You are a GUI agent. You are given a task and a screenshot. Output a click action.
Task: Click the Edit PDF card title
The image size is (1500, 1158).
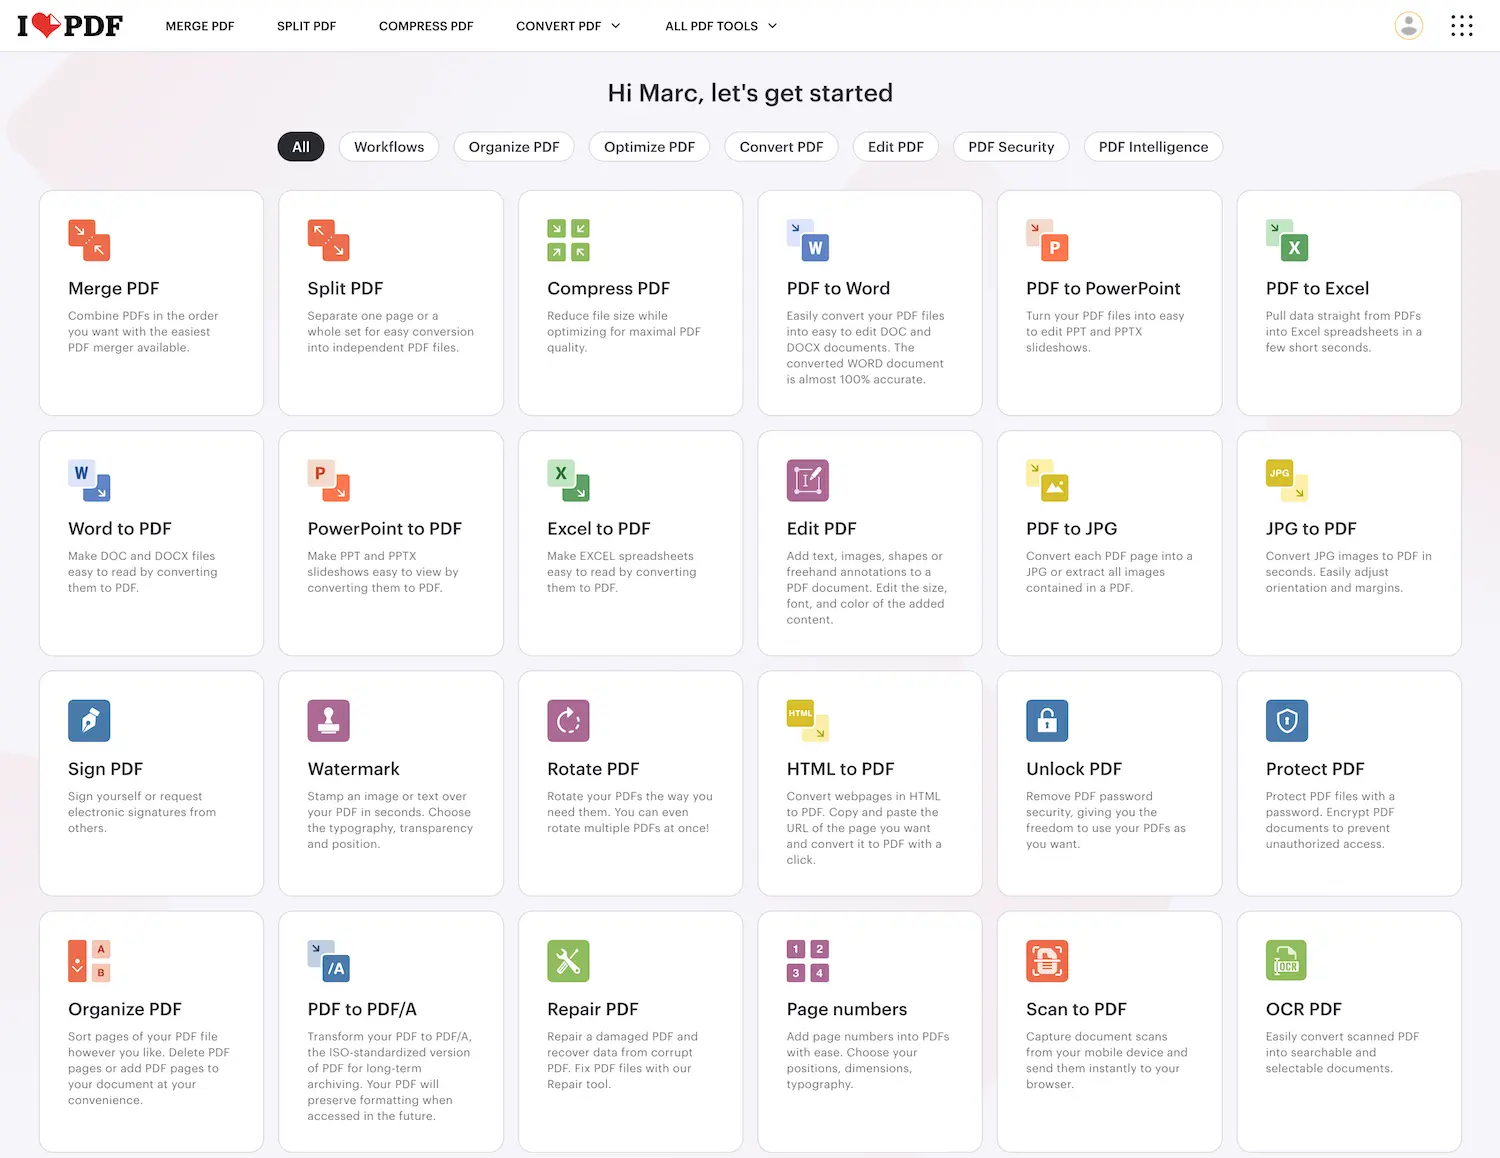pyautogui.click(x=822, y=528)
